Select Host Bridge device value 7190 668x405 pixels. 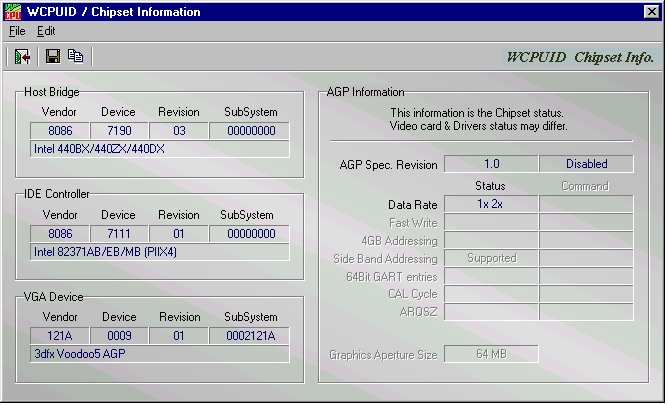click(x=119, y=131)
